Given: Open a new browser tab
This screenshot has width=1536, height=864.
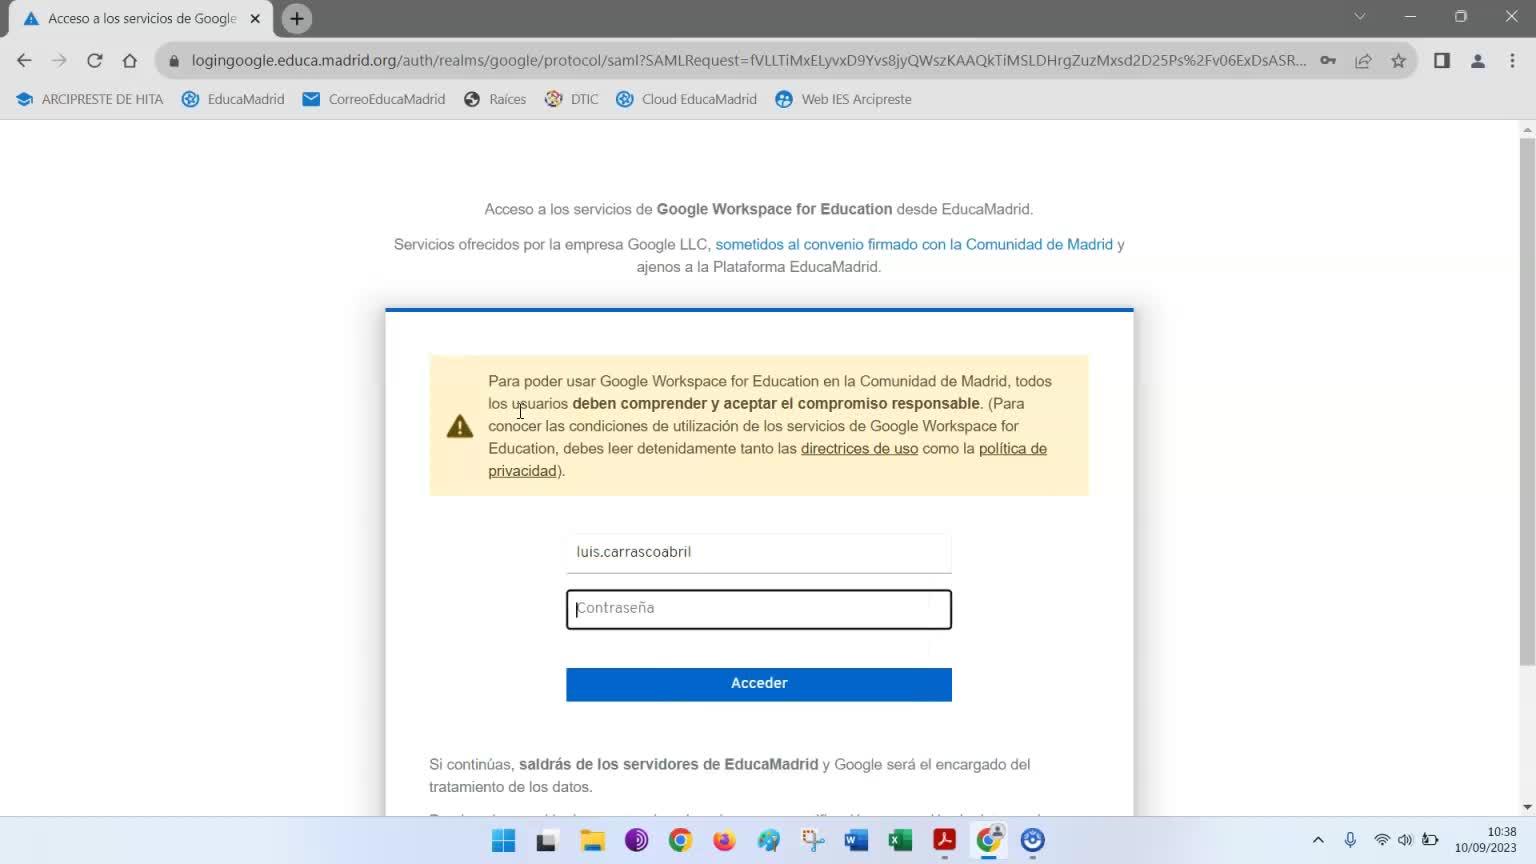Looking at the screenshot, I should click(x=297, y=18).
